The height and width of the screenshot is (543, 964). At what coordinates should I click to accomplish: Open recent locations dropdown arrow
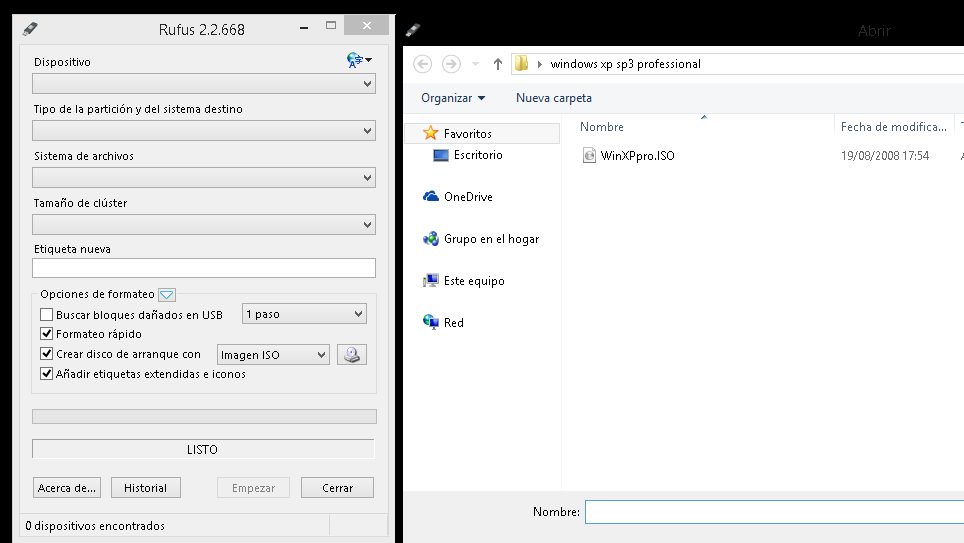[475, 64]
